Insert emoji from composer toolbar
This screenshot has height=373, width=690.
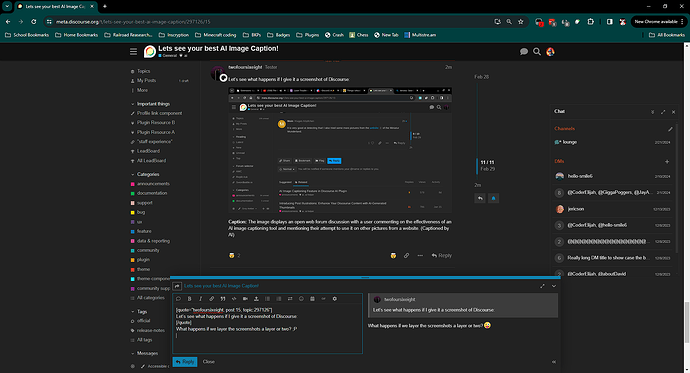[301, 299]
